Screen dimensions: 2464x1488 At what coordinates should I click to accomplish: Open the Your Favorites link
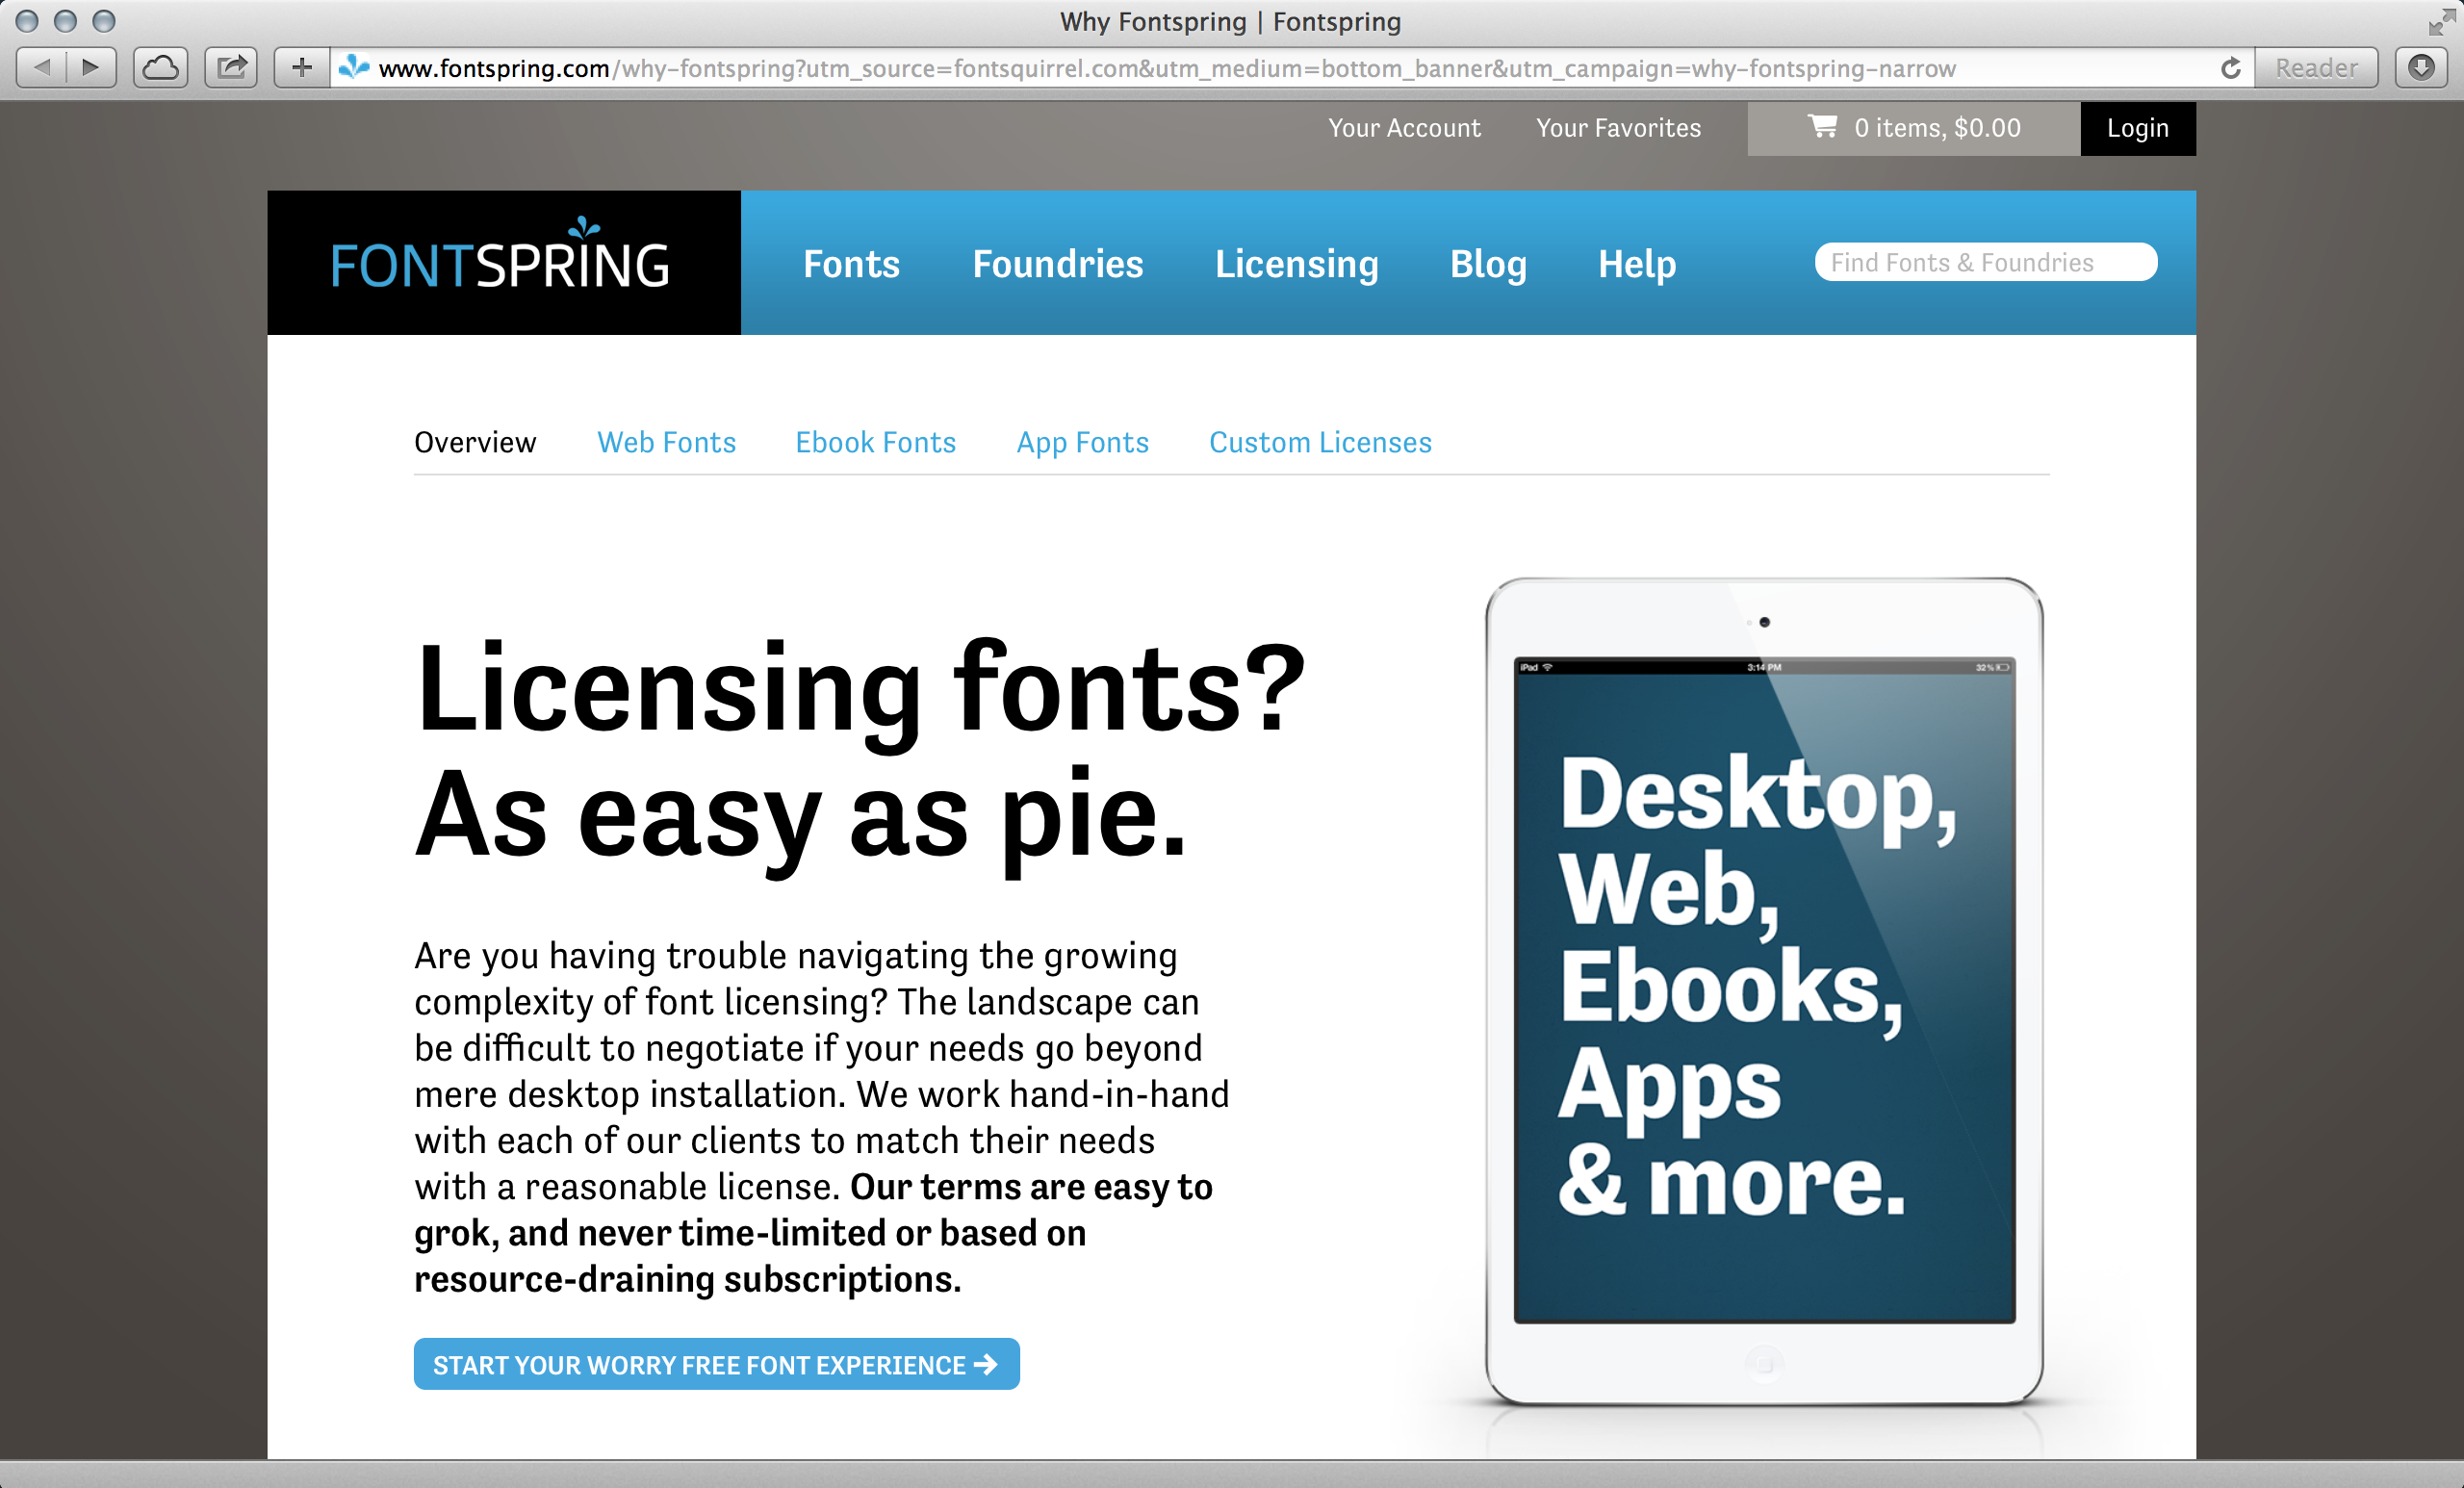1617,128
